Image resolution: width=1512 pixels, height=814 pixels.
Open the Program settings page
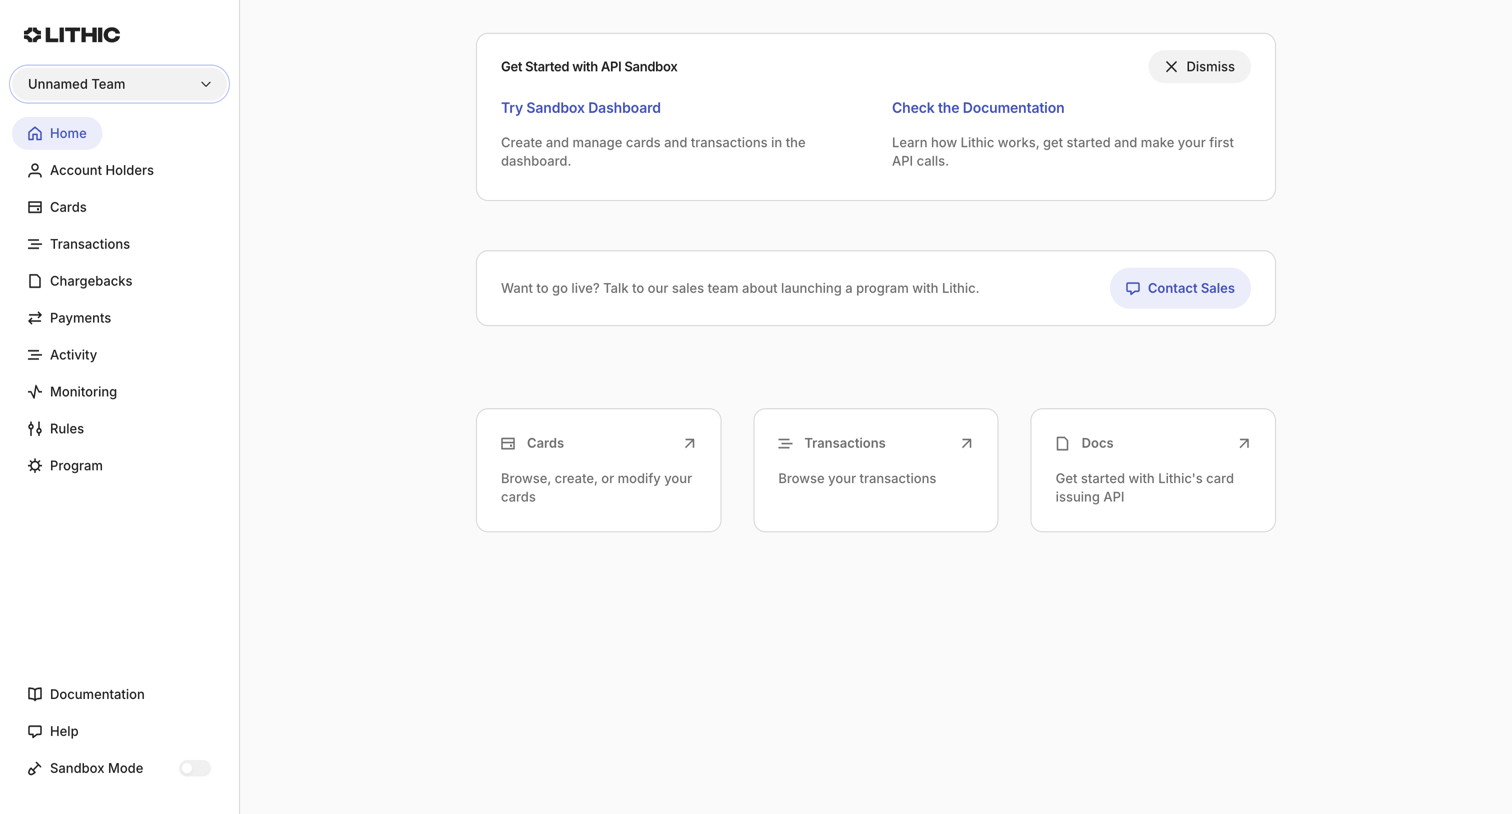65,466
